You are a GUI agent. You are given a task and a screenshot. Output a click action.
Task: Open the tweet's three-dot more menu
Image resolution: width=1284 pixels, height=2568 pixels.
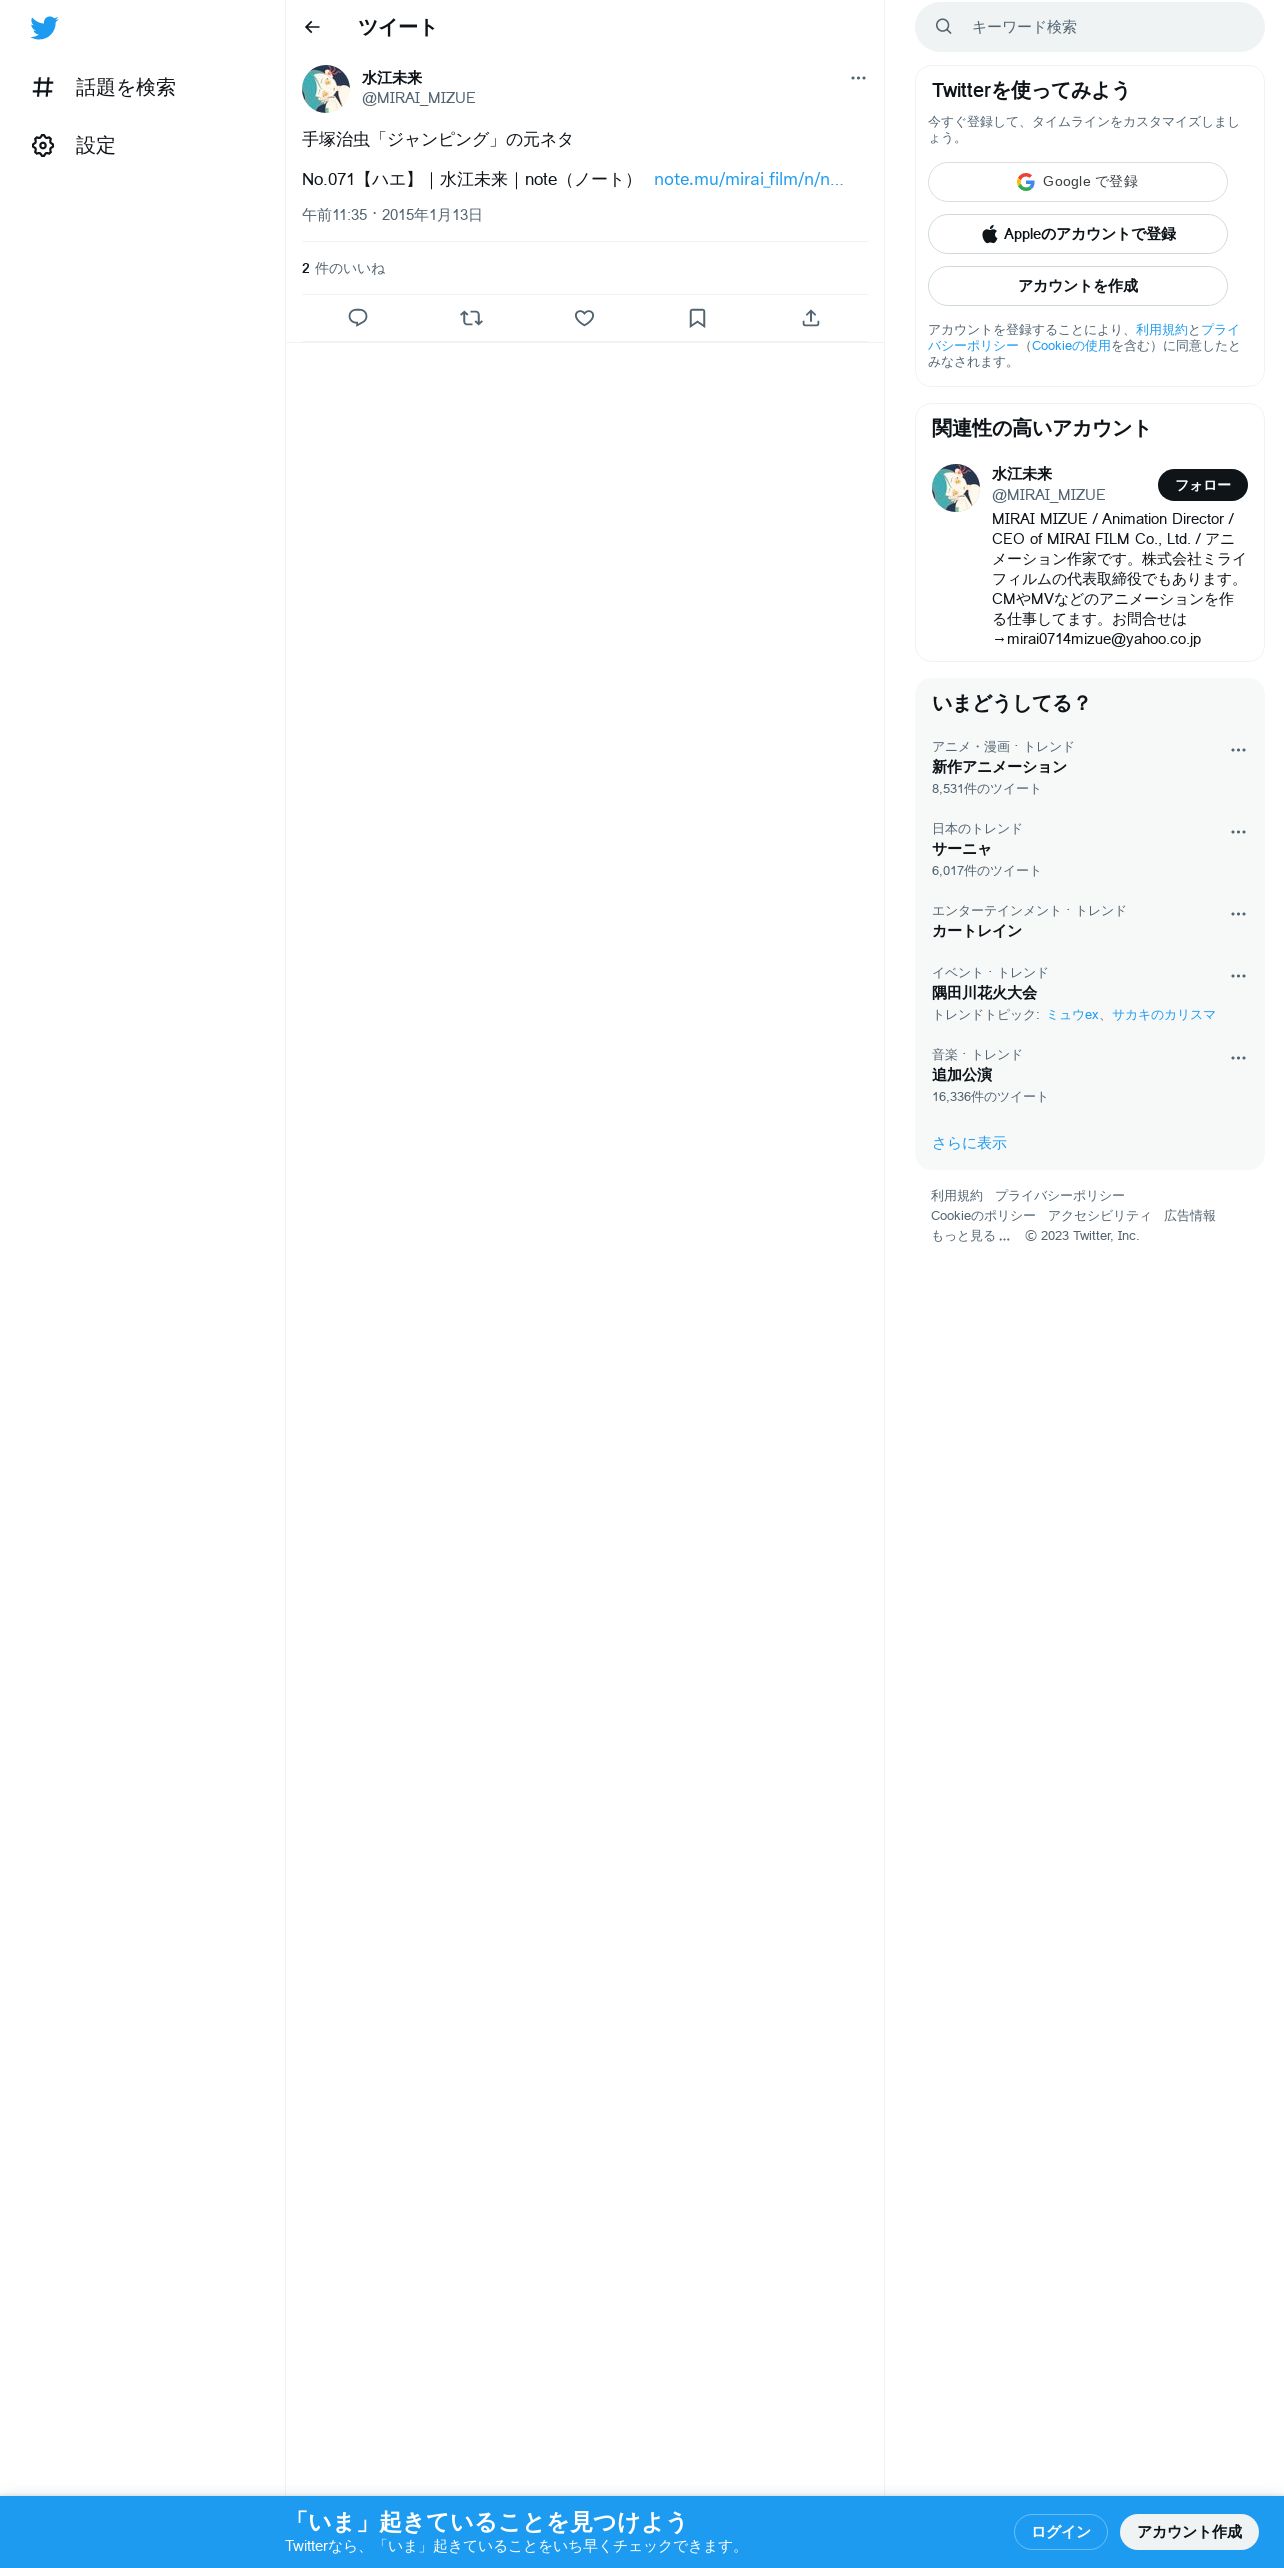858,78
